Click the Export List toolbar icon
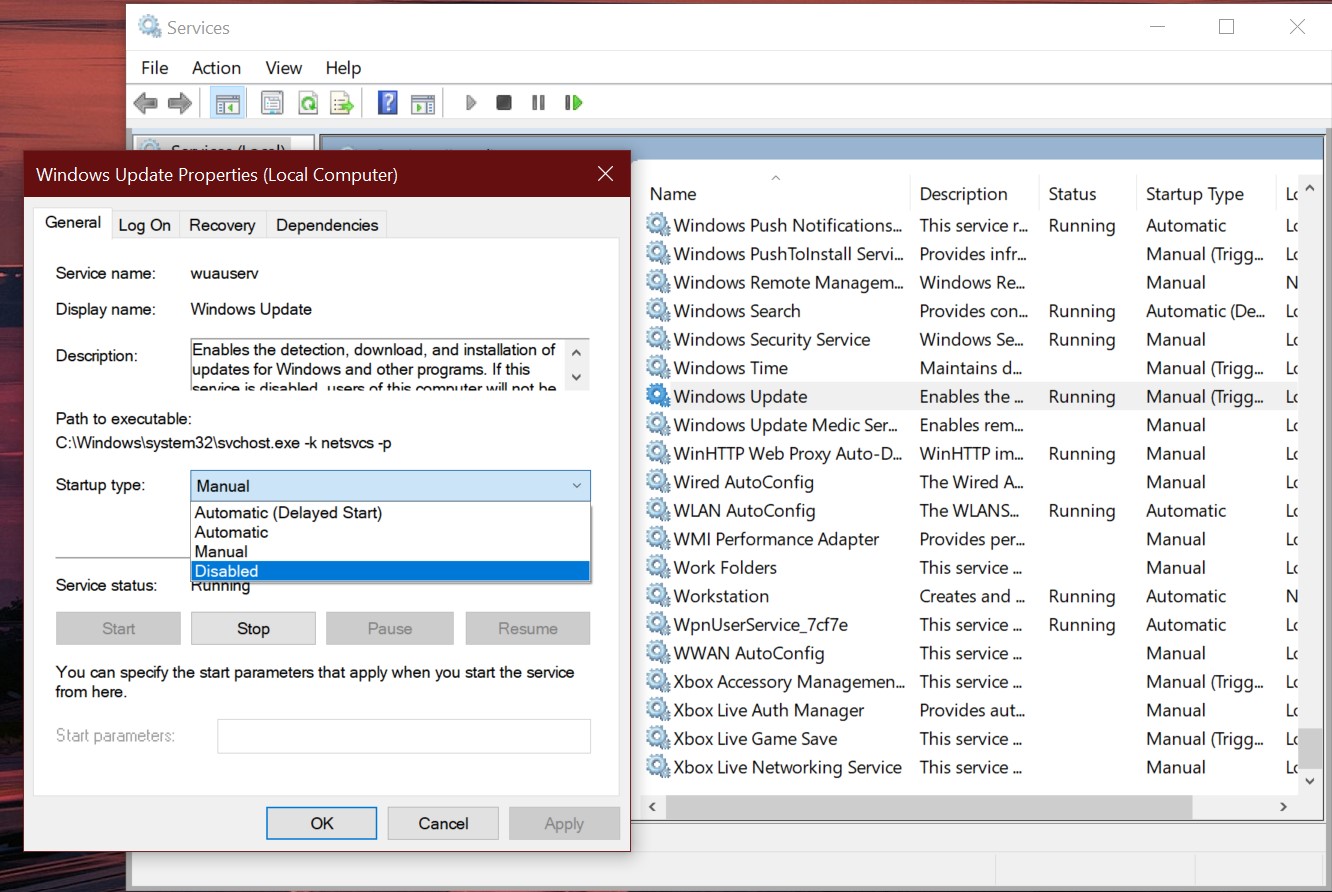Image resolution: width=1332 pixels, height=892 pixels. click(342, 103)
